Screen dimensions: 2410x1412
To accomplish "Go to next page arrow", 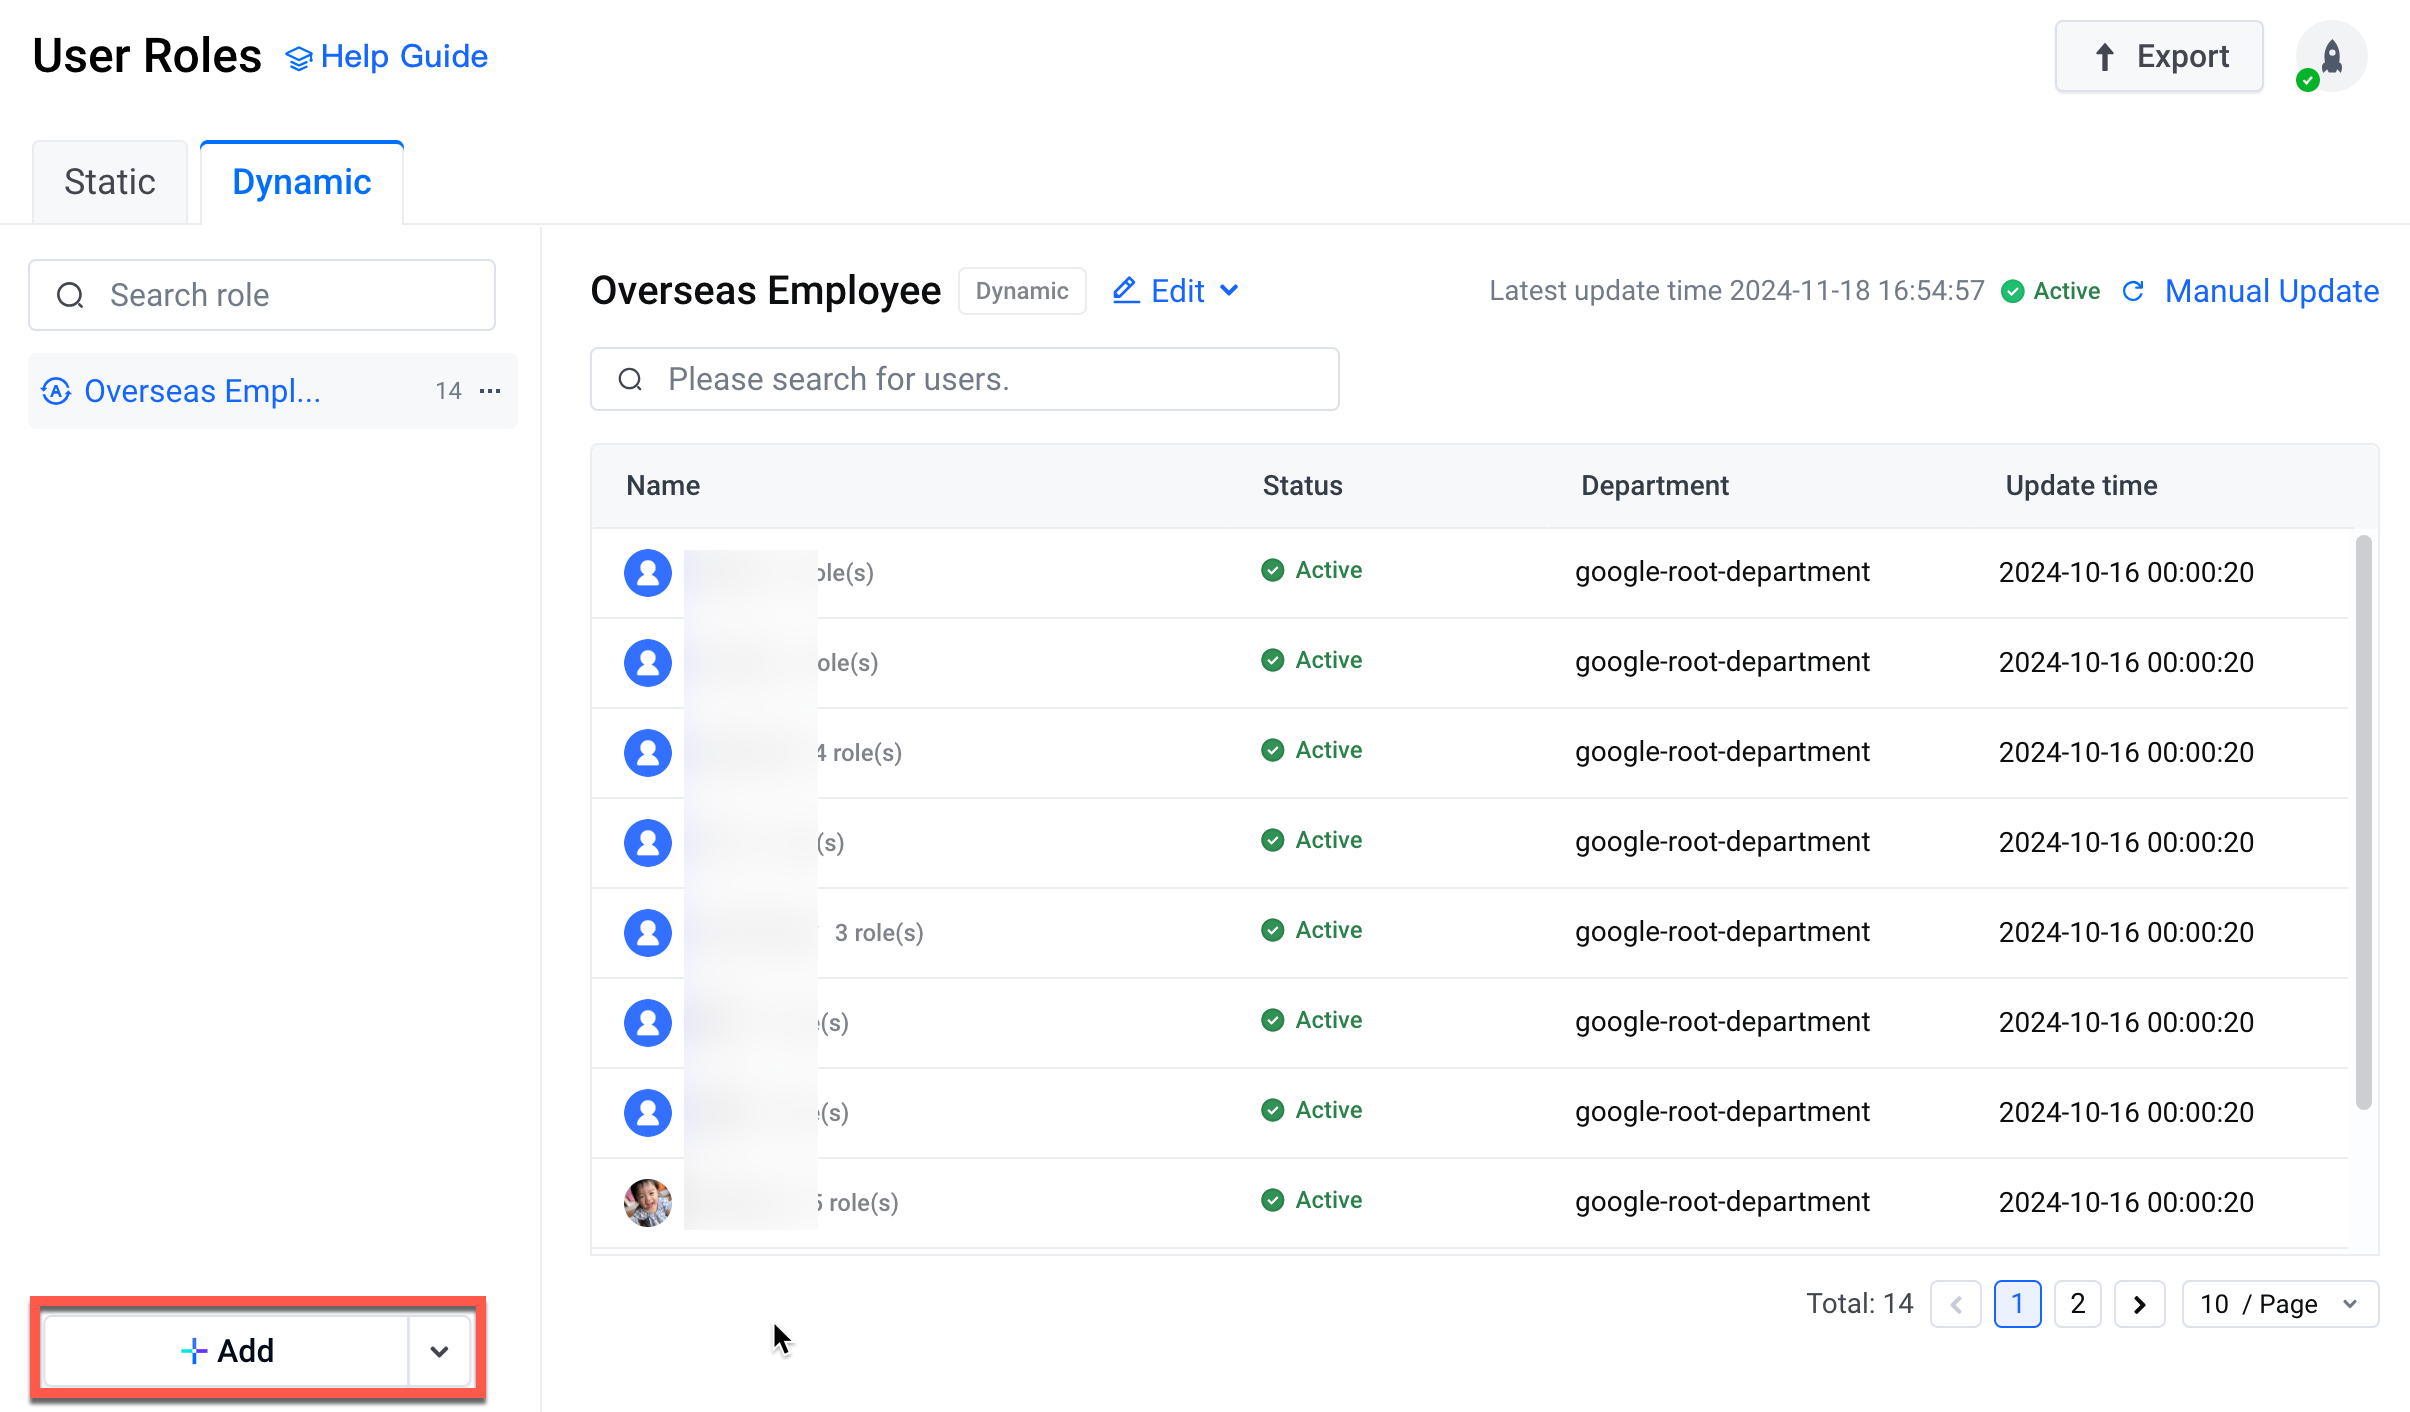I will pos(2140,1304).
